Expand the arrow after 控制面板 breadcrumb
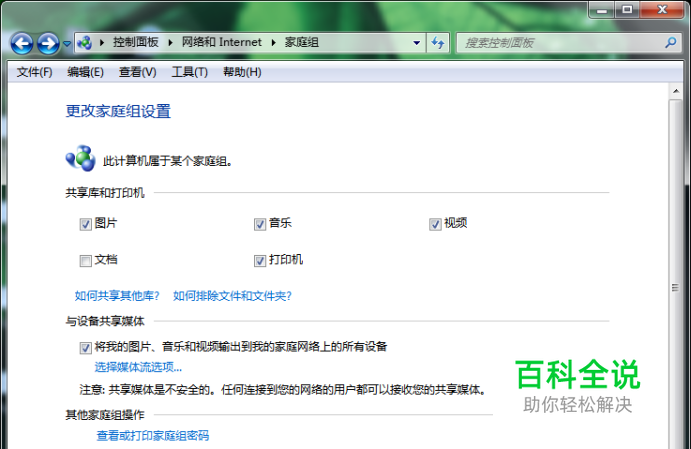Viewport: 691px width, 449px height. [x=171, y=43]
